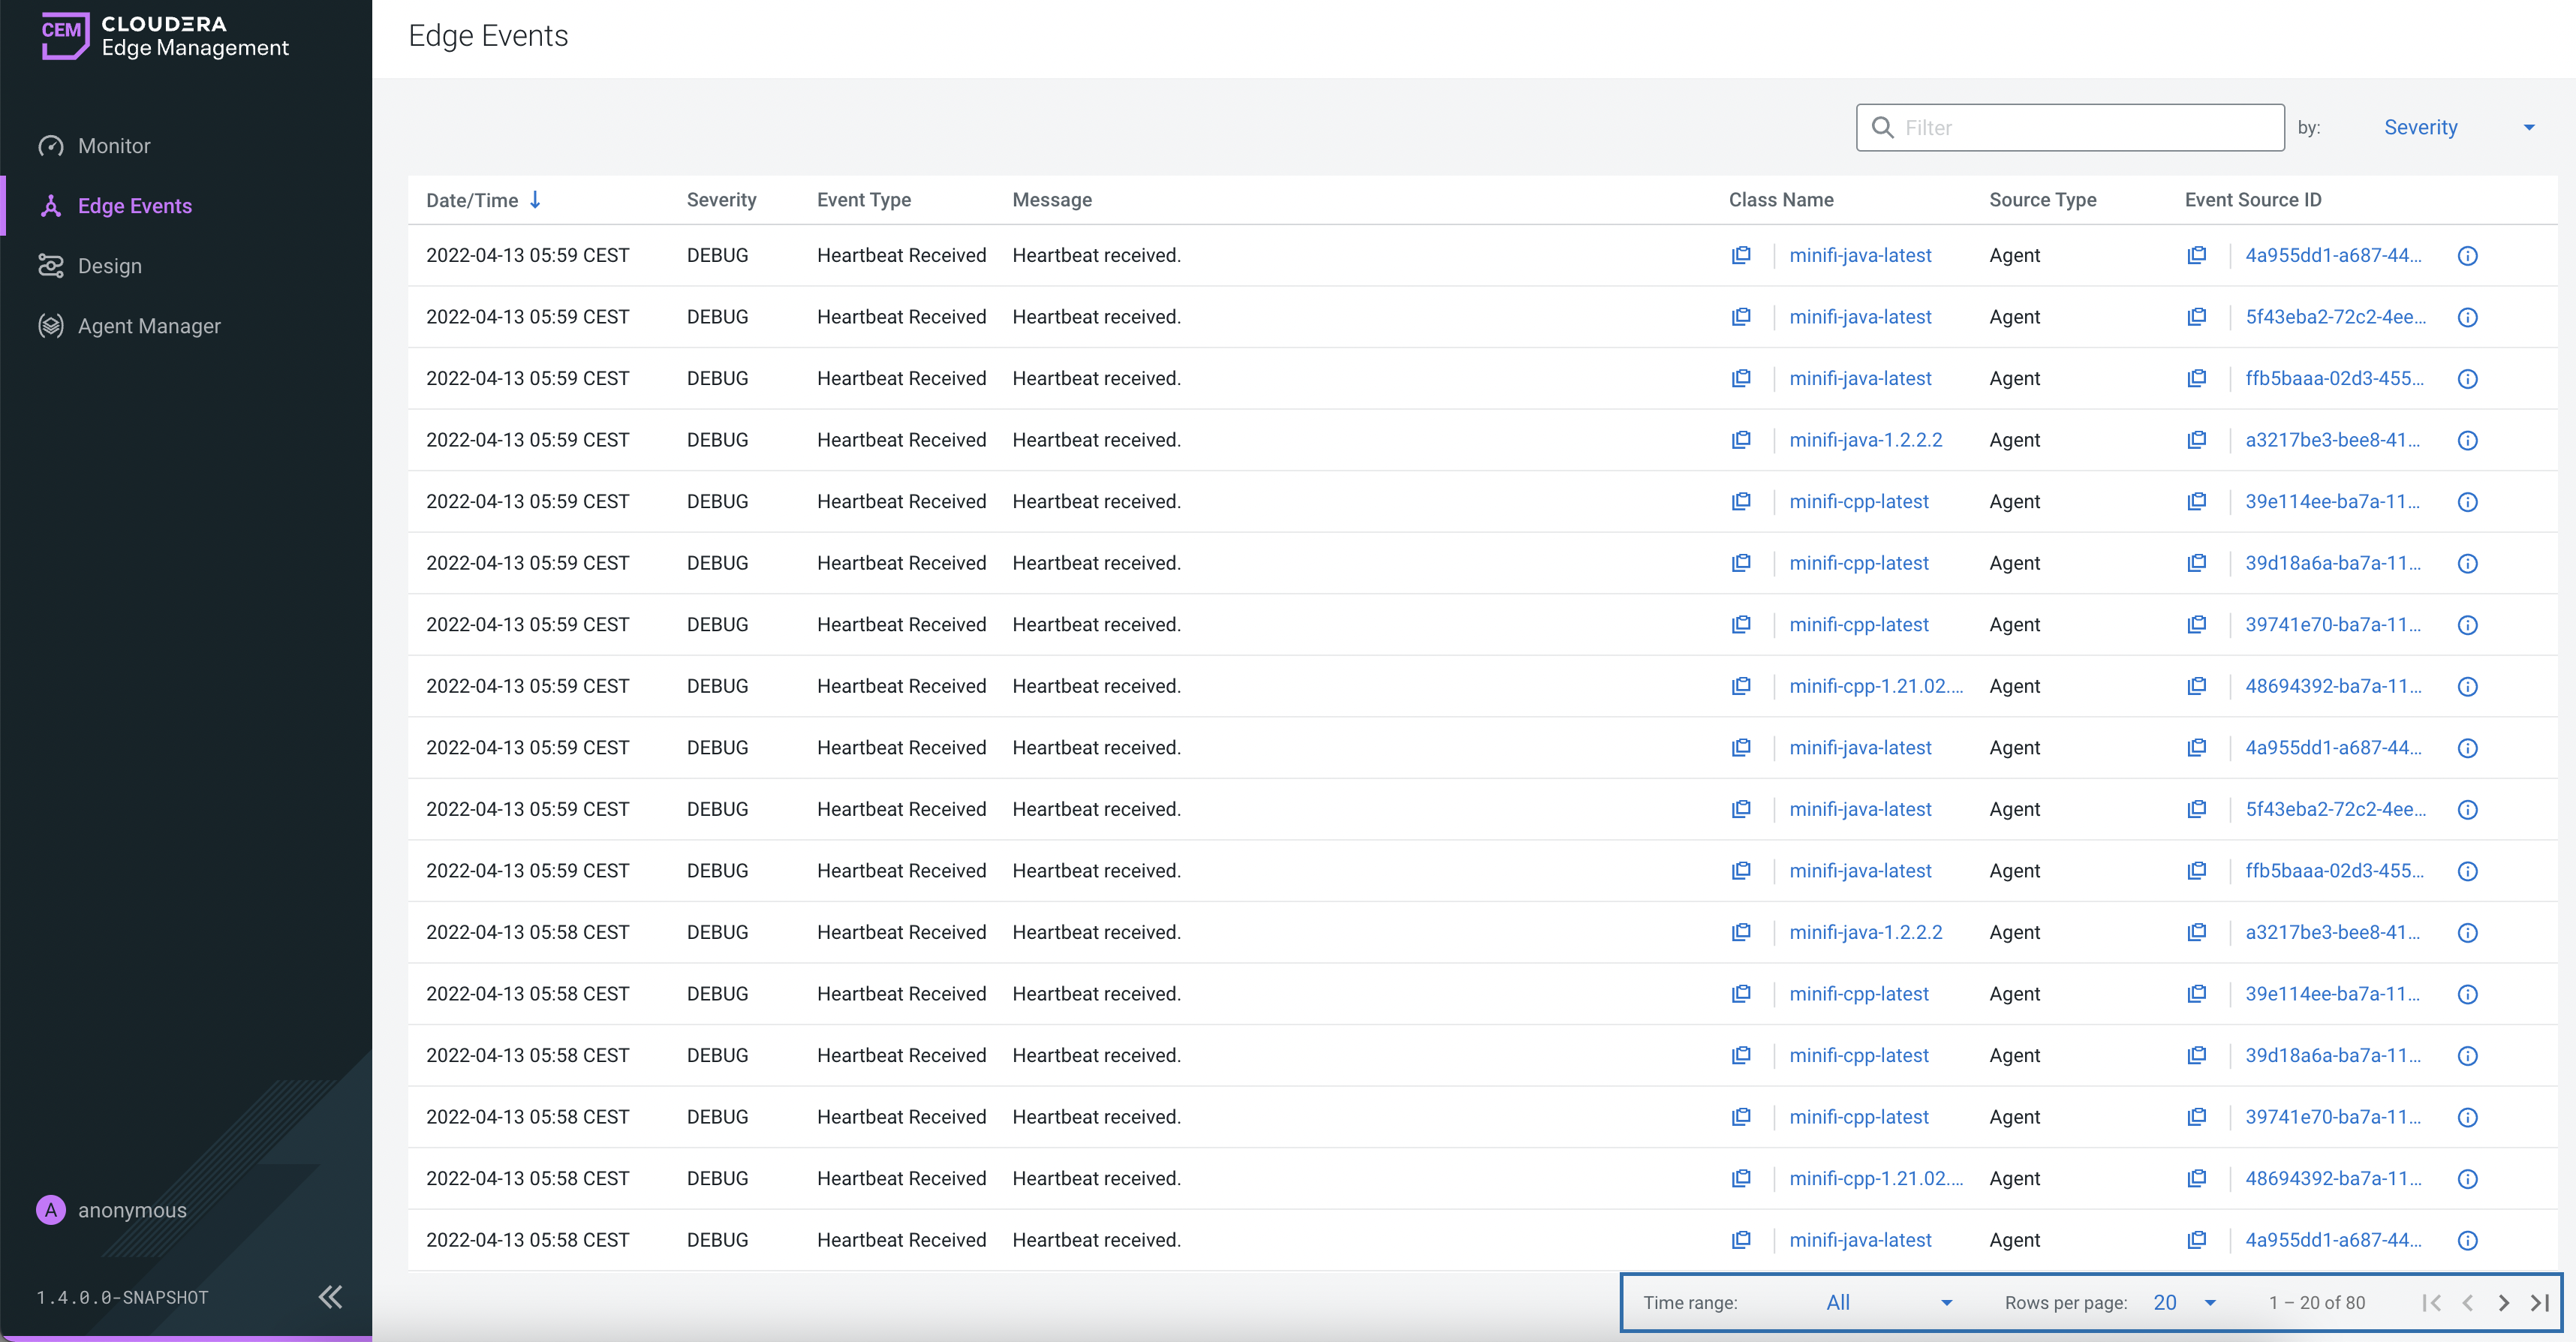
Task: Collapse the sidebar with double-chevron icon
Action: point(330,1297)
